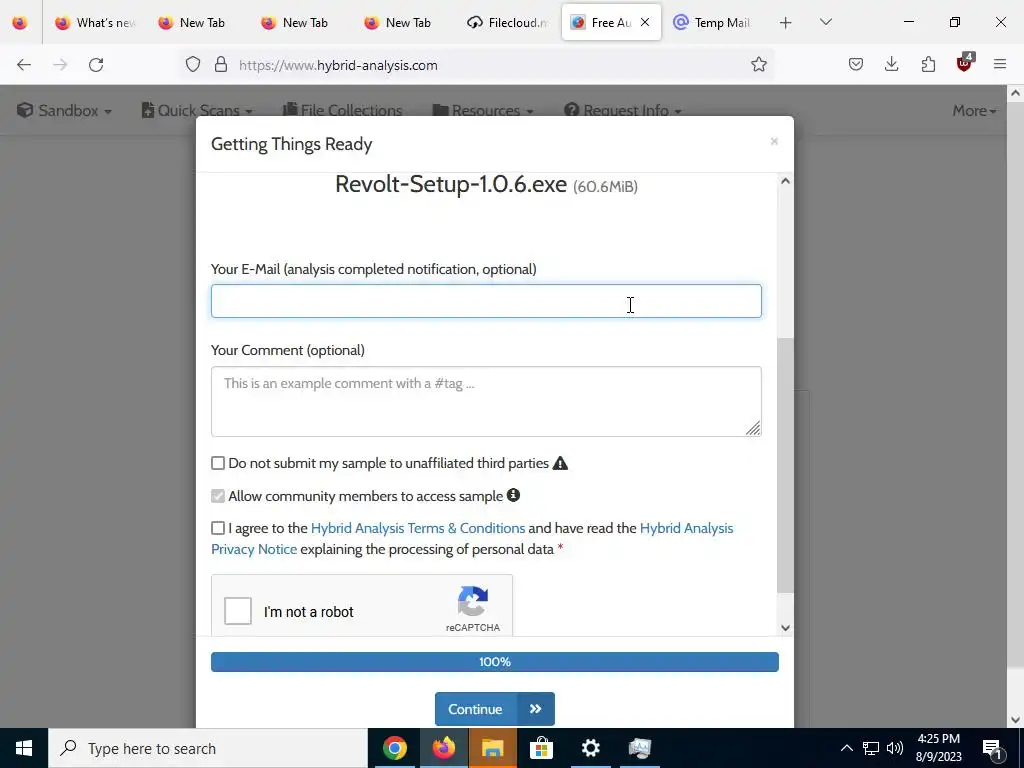The image size is (1024, 768).
Task: Click the tracking protection shield icon
Action: click(x=193, y=65)
